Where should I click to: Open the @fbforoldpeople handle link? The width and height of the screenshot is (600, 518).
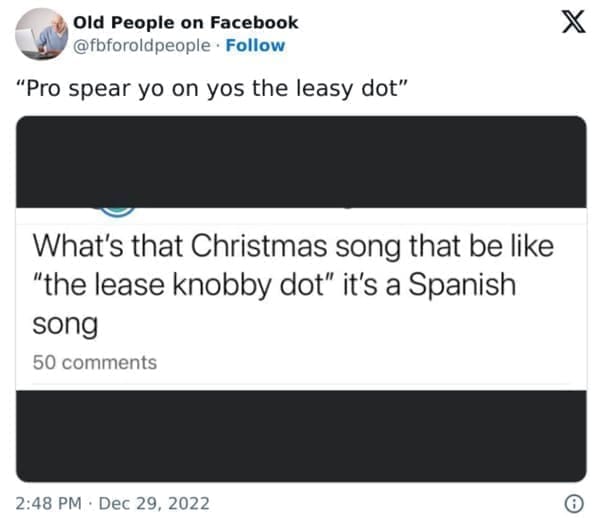tap(143, 45)
